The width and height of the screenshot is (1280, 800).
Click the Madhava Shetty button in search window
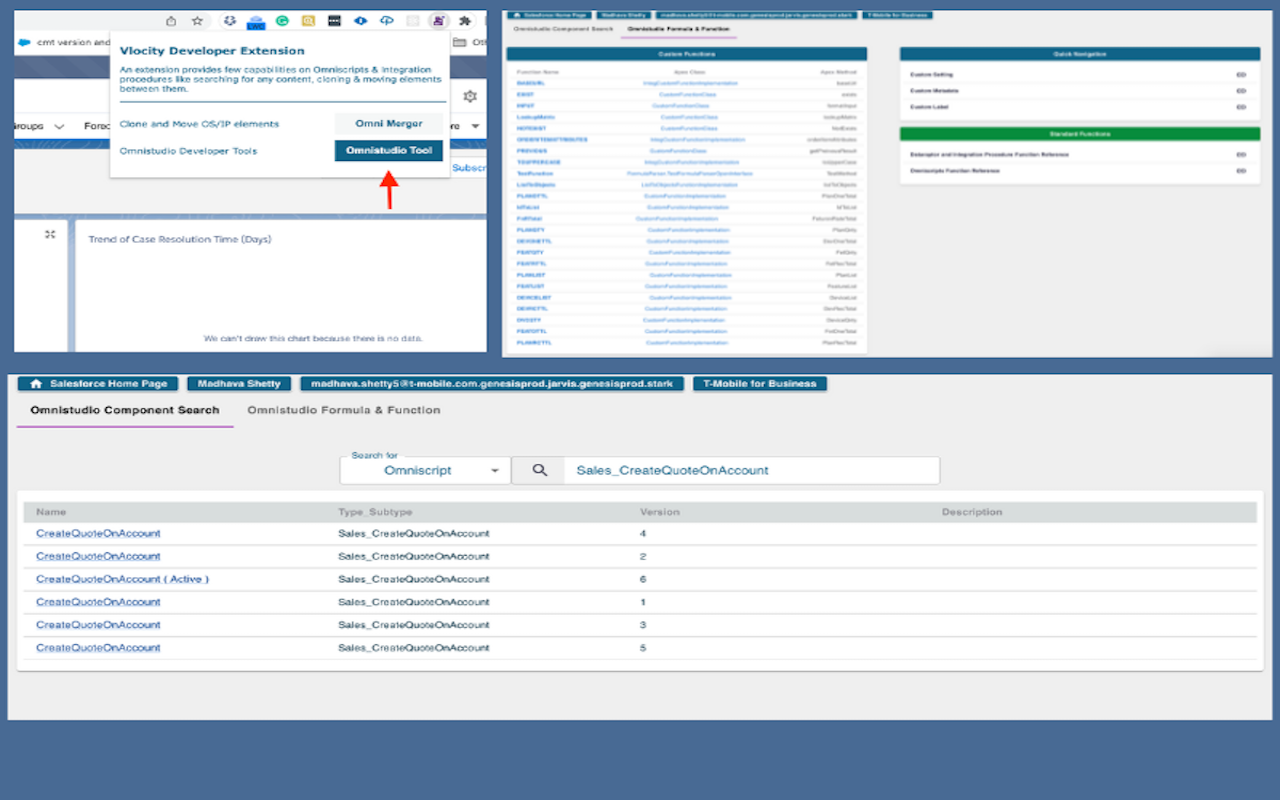click(x=238, y=384)
